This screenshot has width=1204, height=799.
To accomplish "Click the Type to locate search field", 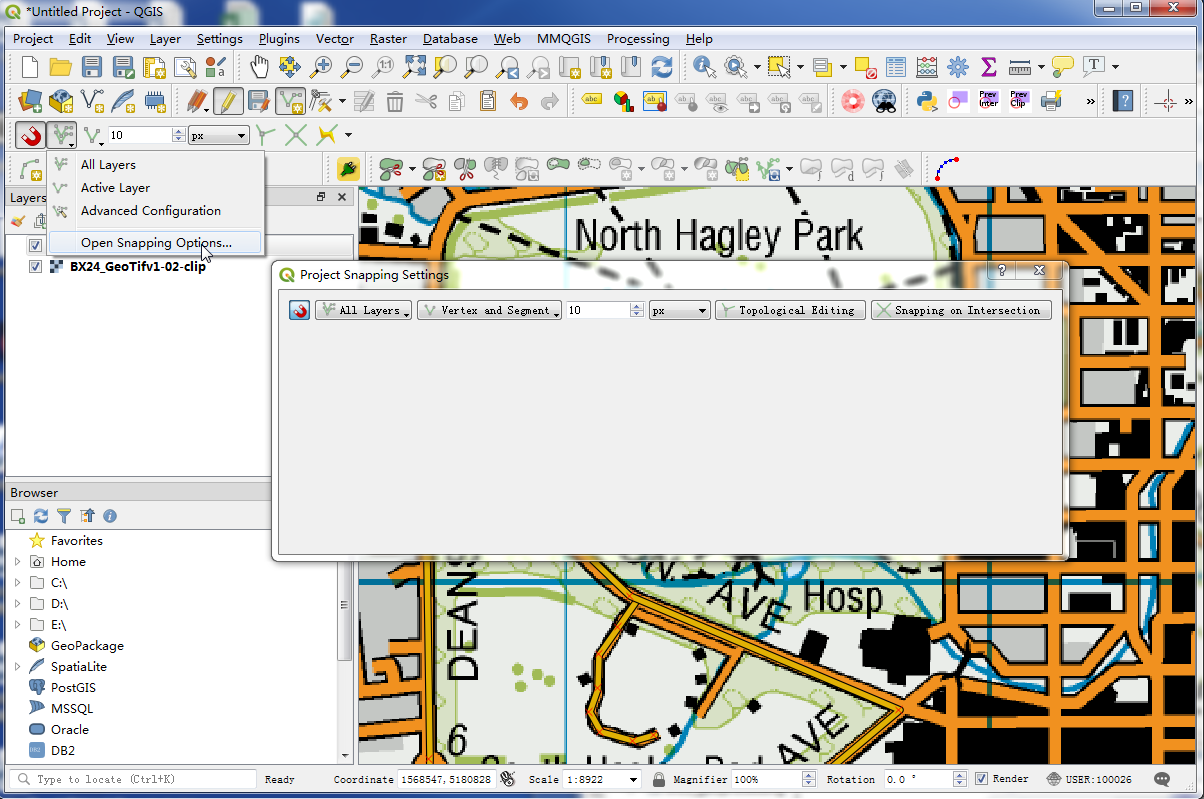I will [x=133, y=780].
